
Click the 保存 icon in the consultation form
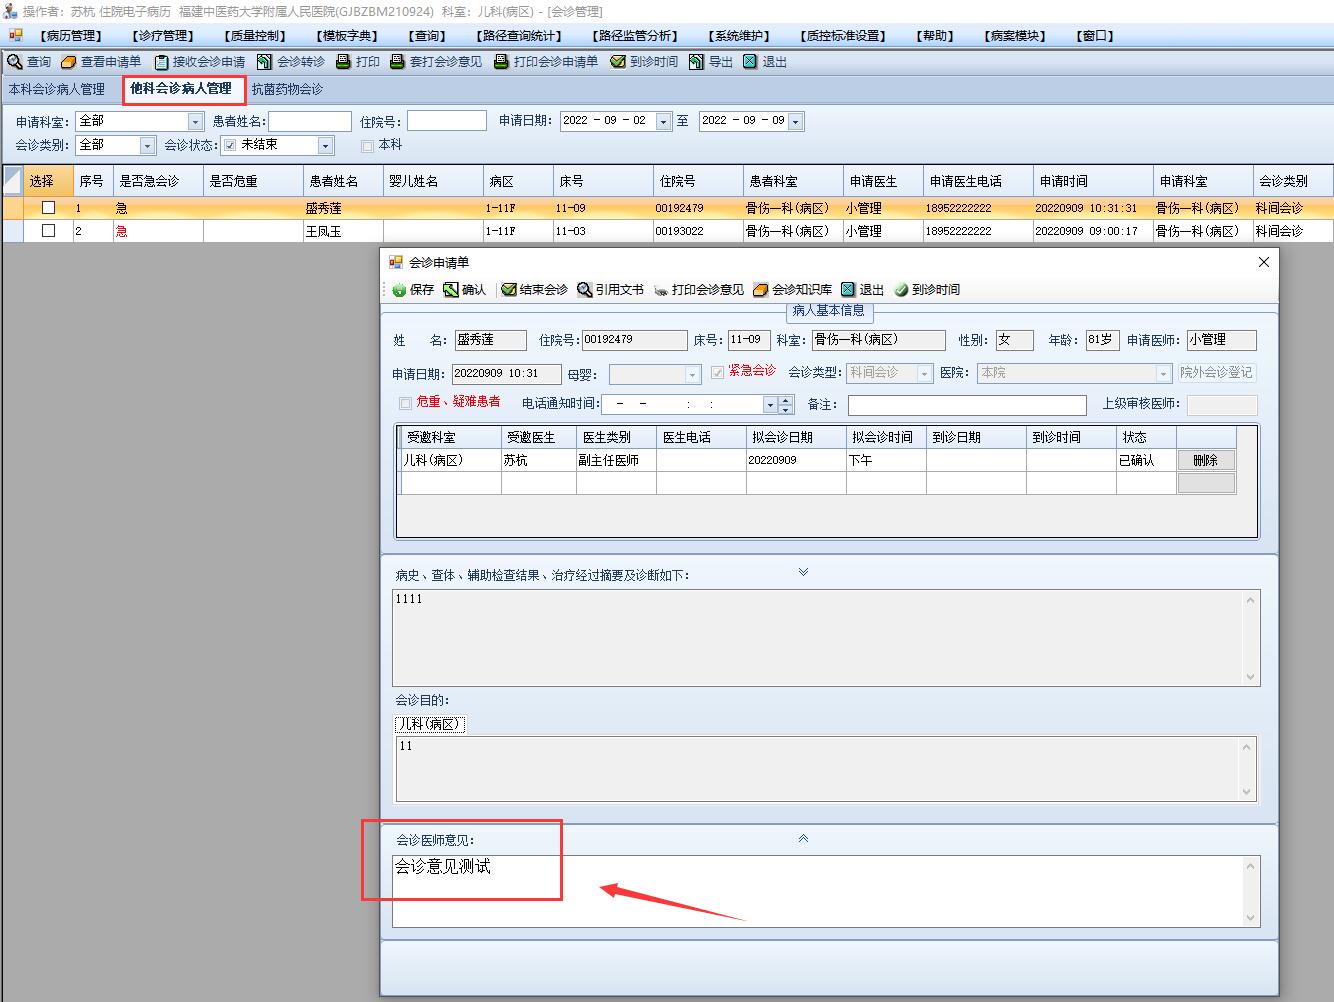point(400,290)
